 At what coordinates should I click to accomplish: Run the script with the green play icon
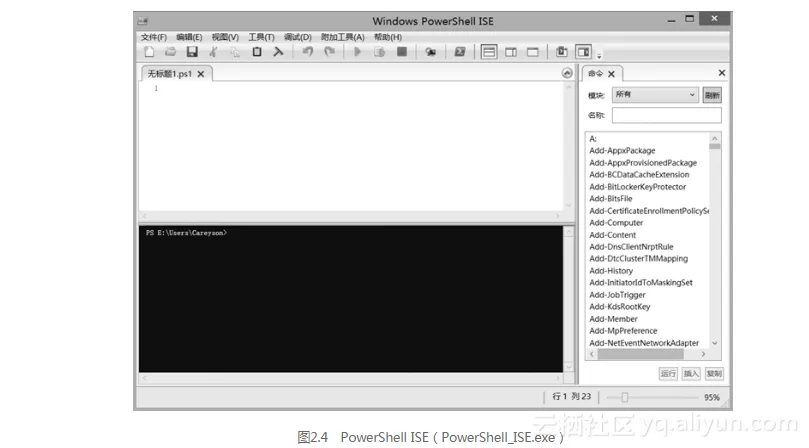[x=357, y=52]
